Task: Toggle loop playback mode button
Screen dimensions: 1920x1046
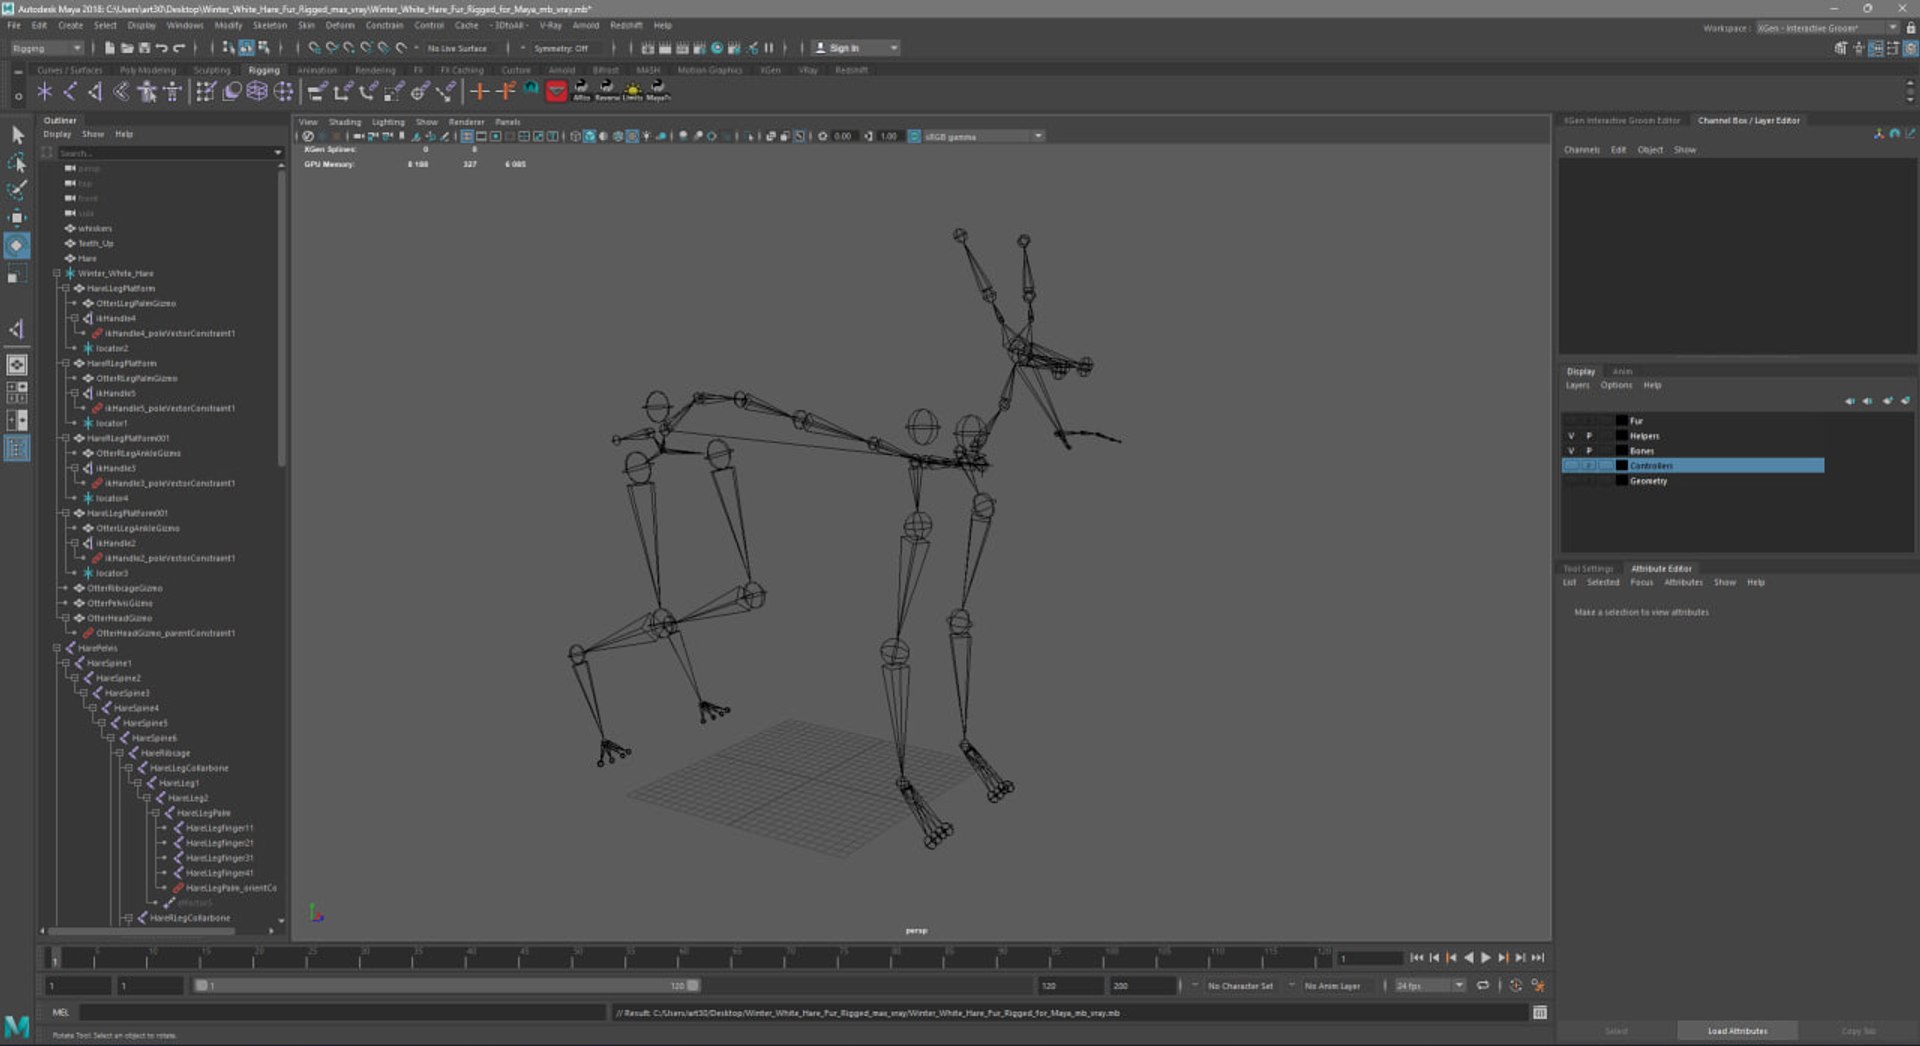Action: 1483,986
